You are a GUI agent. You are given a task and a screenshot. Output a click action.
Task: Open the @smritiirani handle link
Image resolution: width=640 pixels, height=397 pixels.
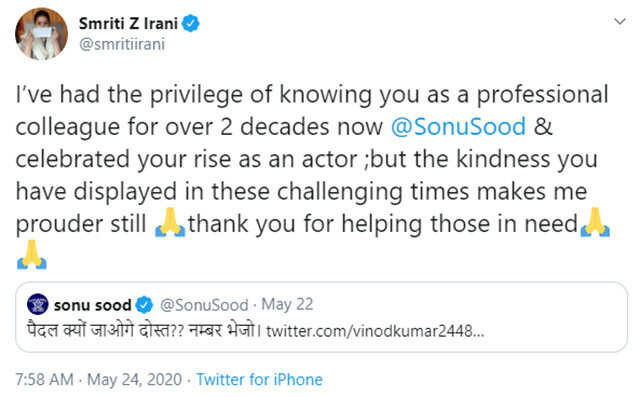[x=122, y=44]
